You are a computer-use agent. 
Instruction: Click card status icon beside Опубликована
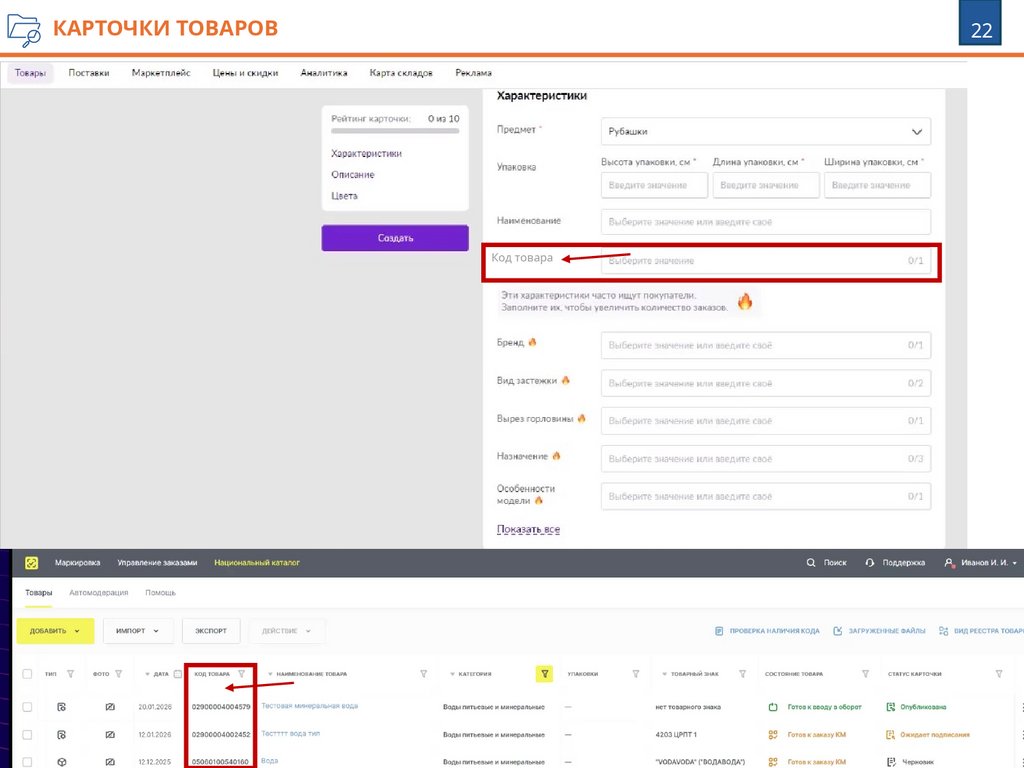(x=890, y=707)
